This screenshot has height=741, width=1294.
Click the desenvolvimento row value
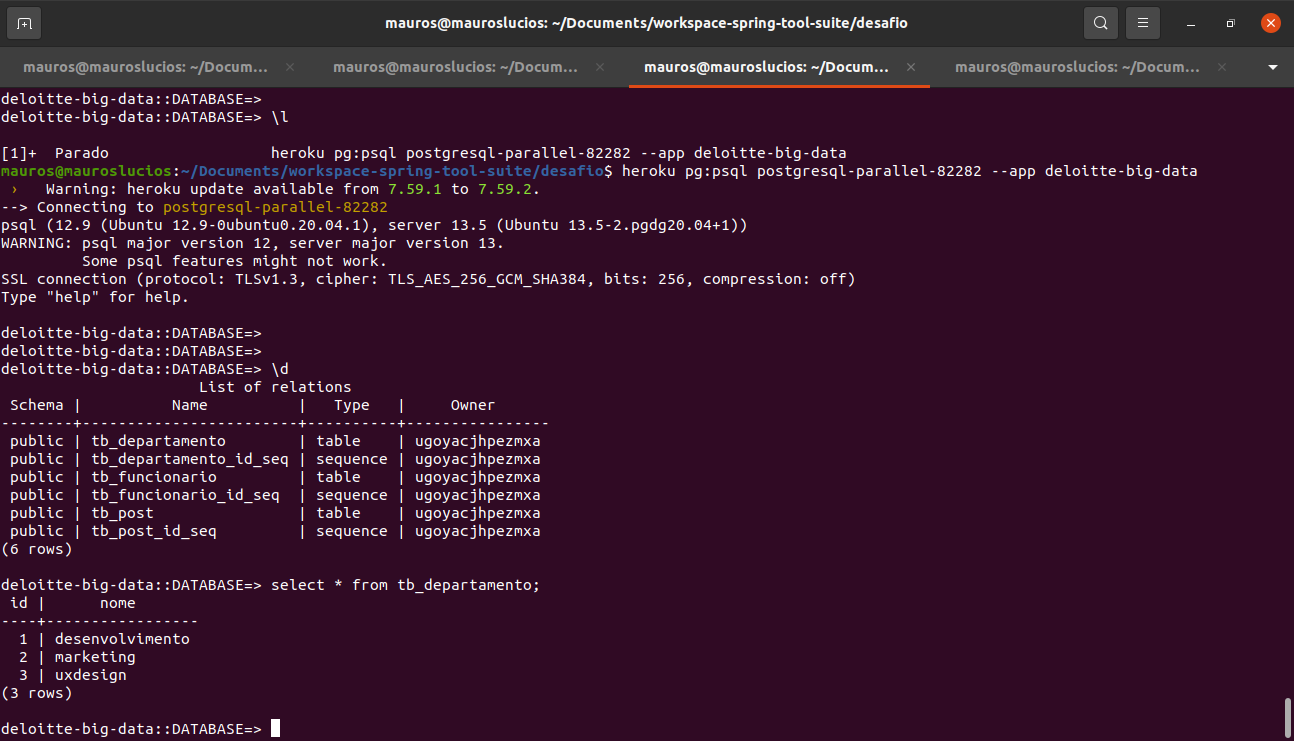click(122, 639)
